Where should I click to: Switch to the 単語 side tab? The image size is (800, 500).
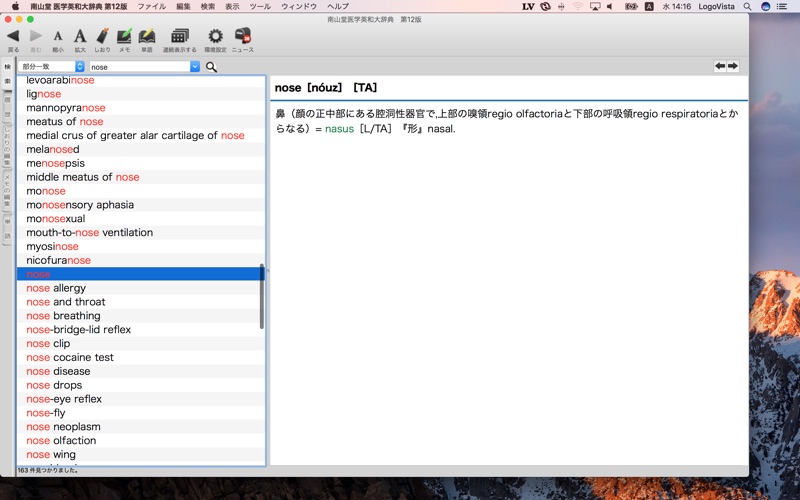[x=7, y=229]
